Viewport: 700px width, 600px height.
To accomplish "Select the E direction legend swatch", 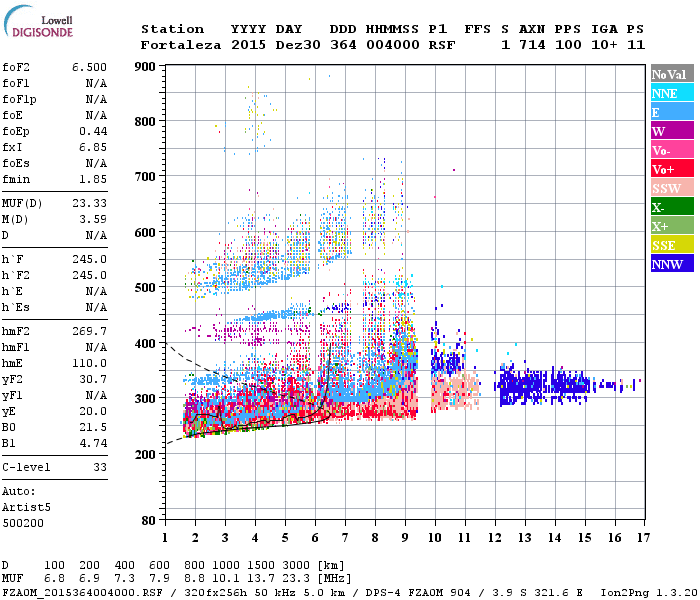I will [672, 112].
